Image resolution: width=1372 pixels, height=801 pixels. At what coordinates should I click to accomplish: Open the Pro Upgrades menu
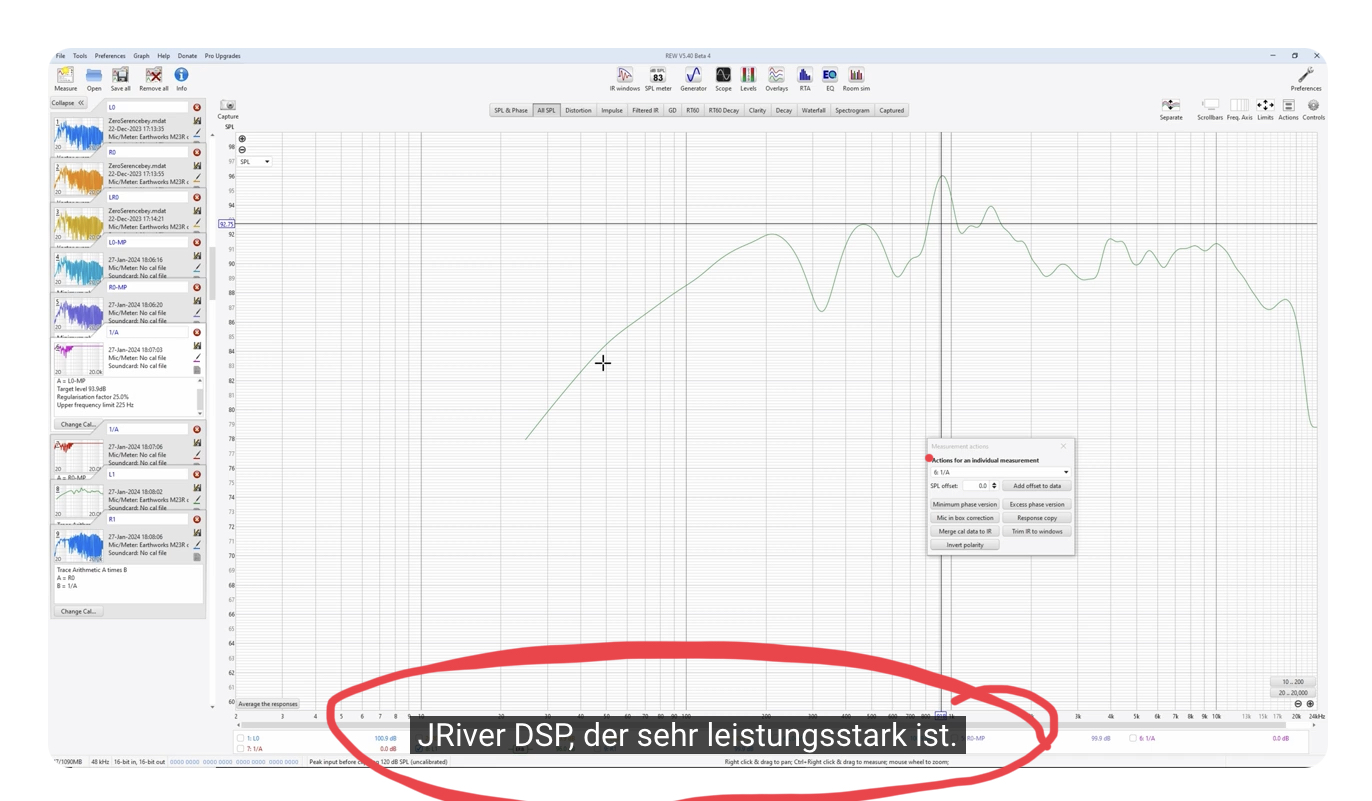coord(223,56)
